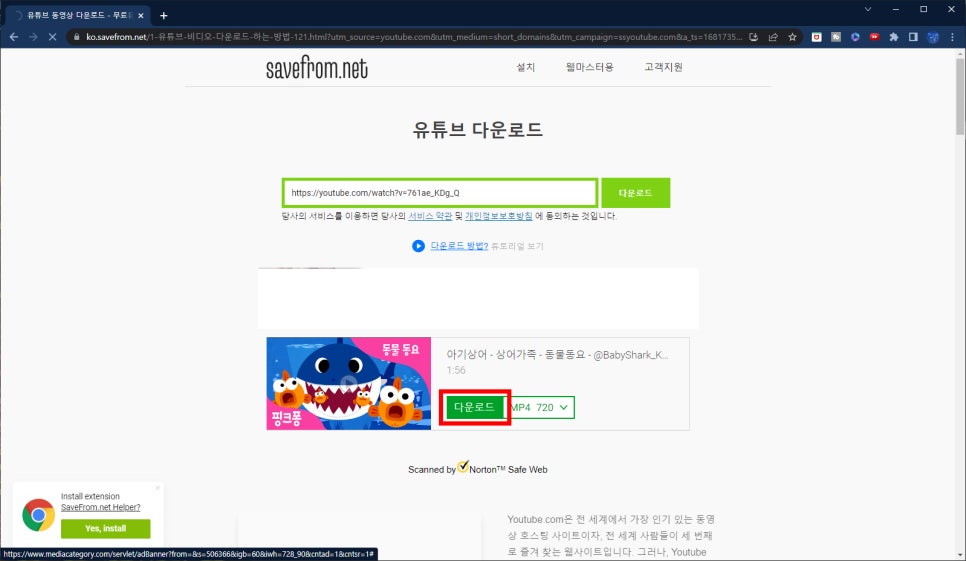
Task: Click the 유튜브 다운로드 heading
Action: coord(477,129)
